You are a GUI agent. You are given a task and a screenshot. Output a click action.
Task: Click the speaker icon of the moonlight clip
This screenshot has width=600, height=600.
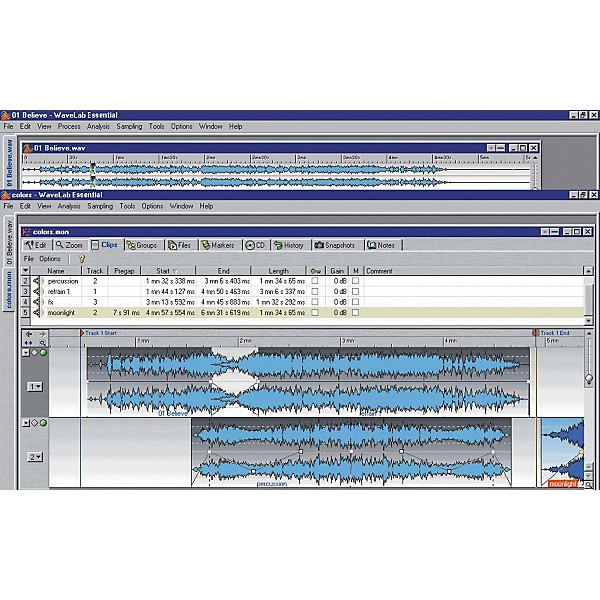(37, 313)
